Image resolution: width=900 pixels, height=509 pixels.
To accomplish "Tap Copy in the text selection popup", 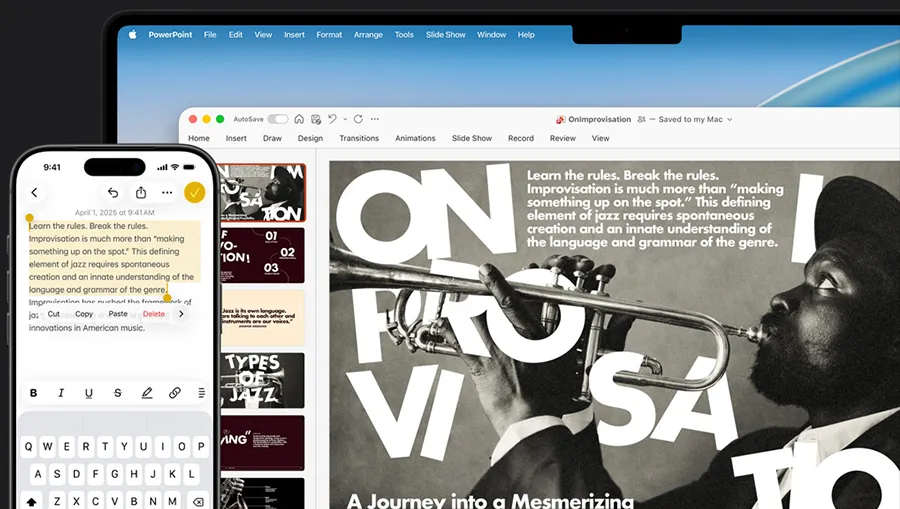I will pos(84,314).
